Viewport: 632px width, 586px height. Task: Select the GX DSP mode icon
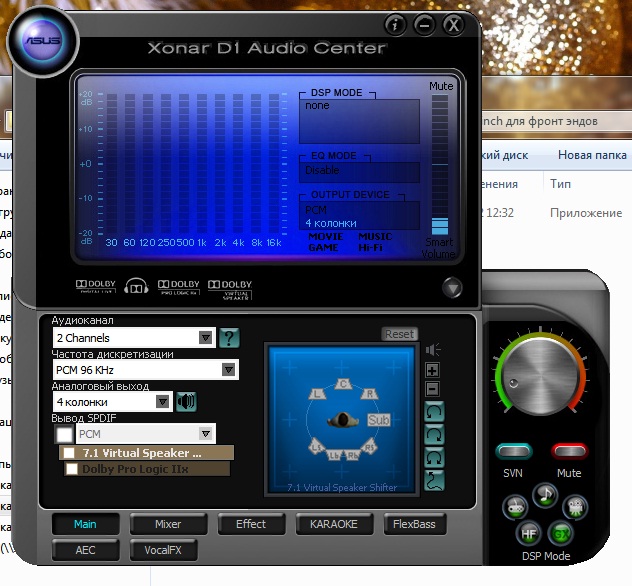pos(561,534)
